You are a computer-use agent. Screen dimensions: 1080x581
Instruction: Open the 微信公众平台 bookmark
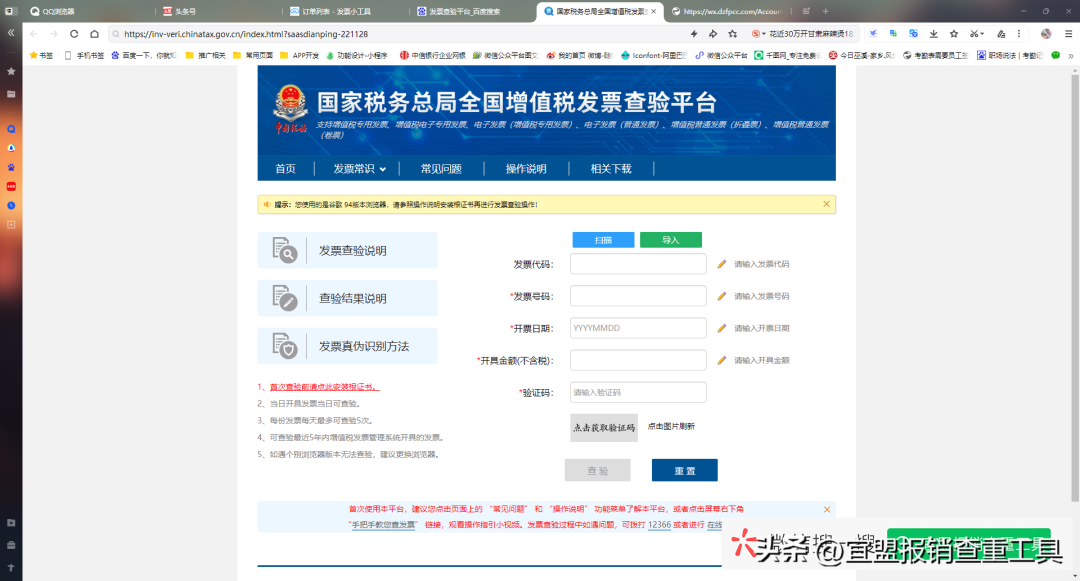click(x=721, y=56)
